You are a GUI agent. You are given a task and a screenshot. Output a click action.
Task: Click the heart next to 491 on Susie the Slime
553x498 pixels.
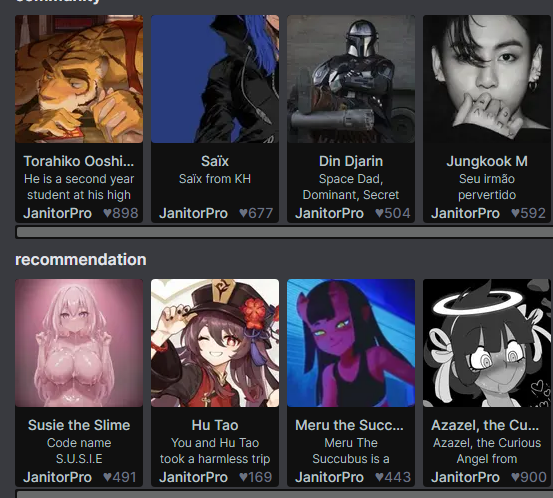pos(107,477)
